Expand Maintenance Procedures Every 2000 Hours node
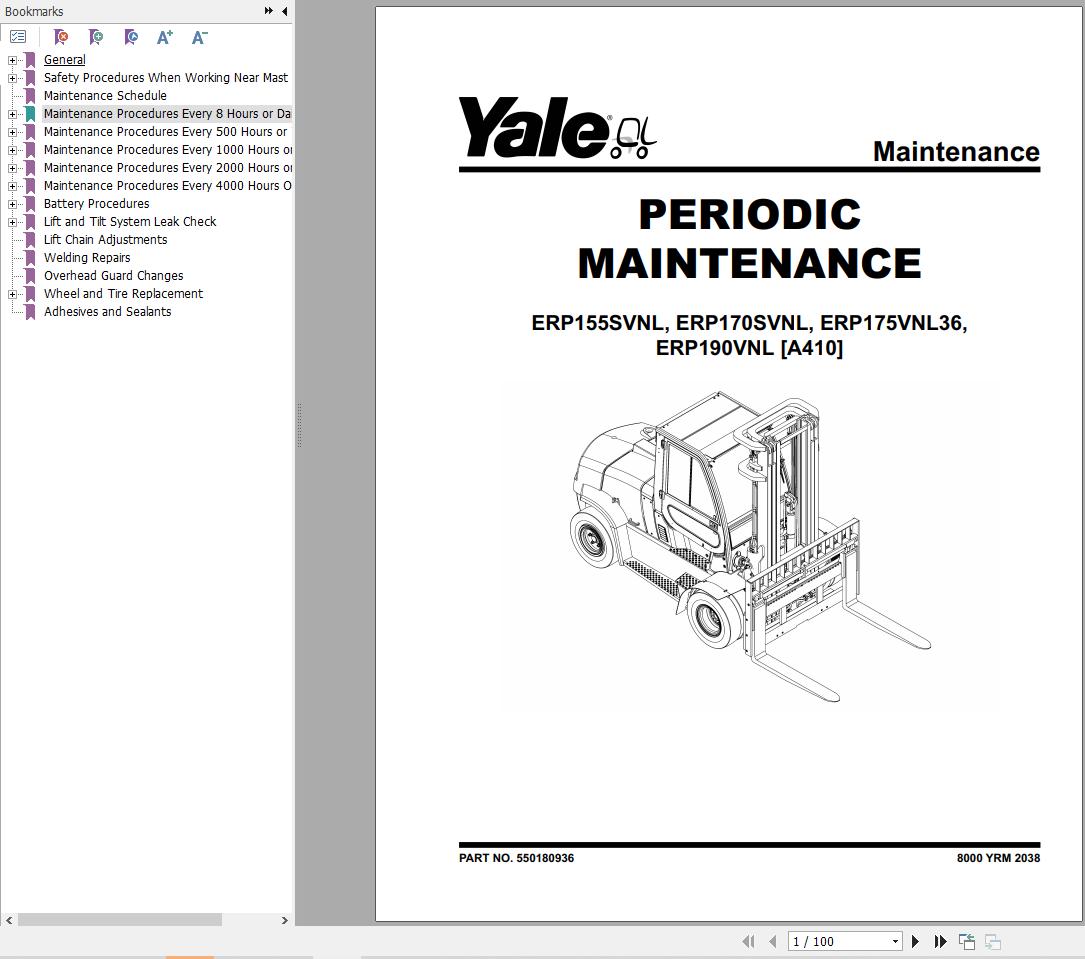Viewport: 1085px width, 959px height. pyautogui.click(x=12, y=168)
